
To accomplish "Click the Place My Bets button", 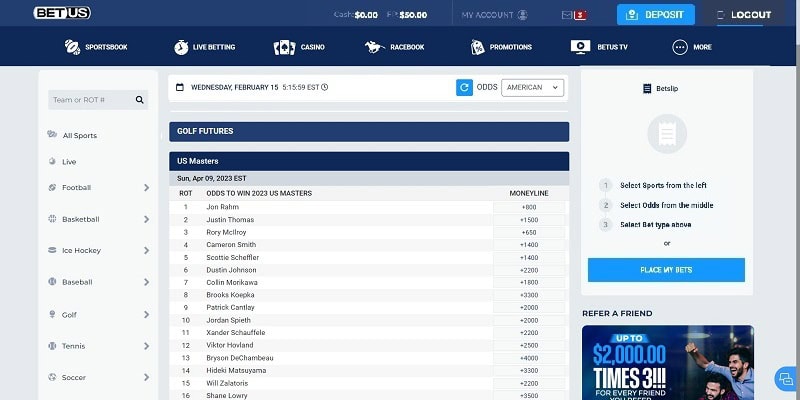I will click(x=666, y=270).
